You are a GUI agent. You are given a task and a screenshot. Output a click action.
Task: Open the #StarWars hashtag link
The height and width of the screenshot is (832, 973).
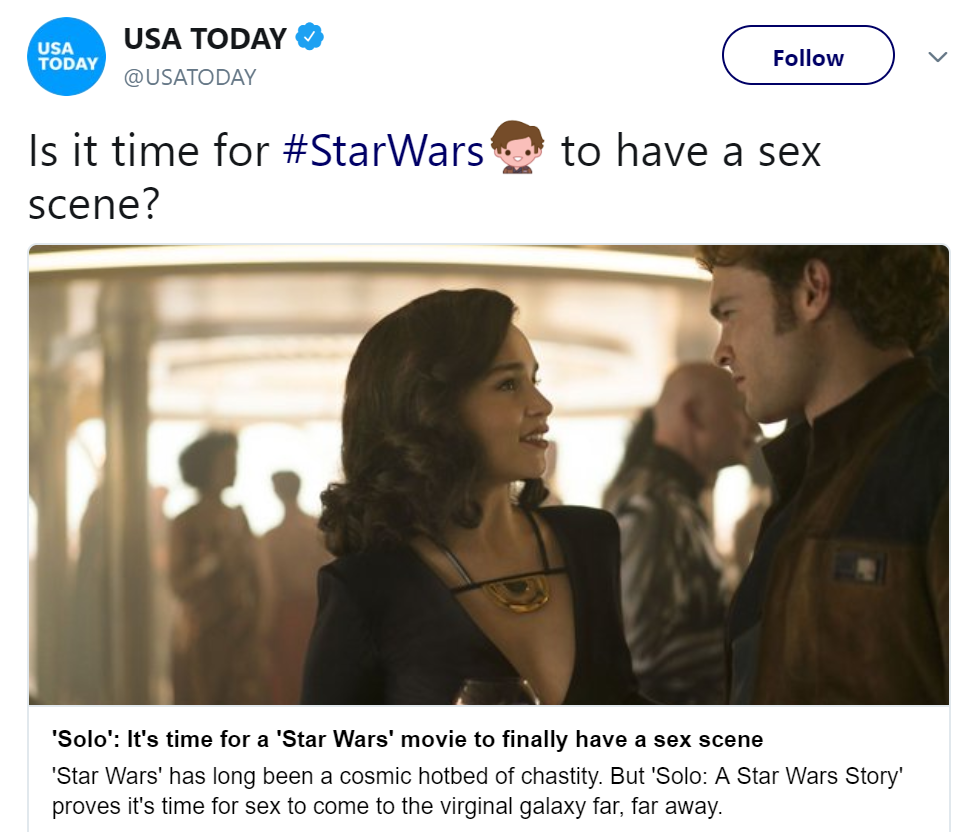[x=383, y=151]
